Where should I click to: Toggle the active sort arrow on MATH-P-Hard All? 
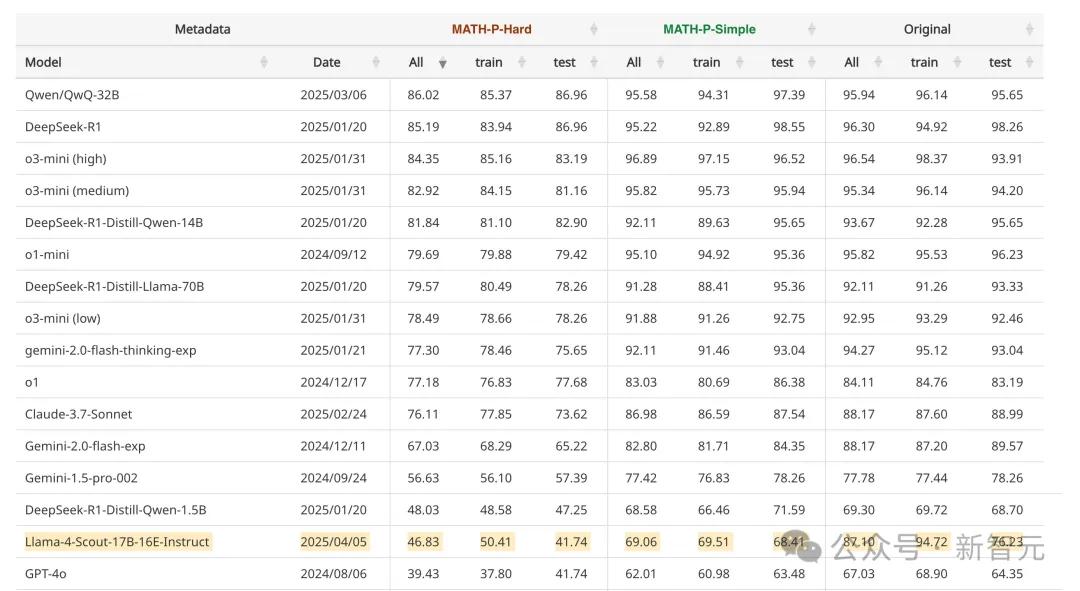click(x=442, y=63)
